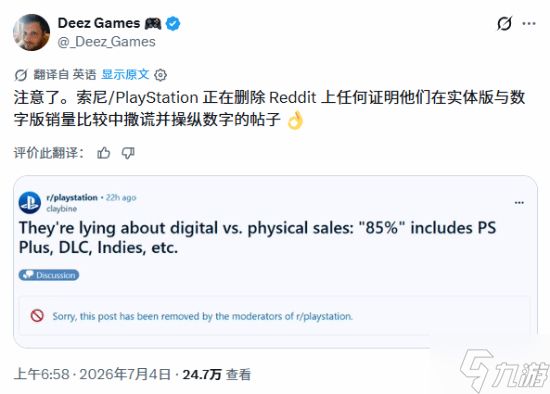Click the blue verified badge
Viewport: 550px width, 394px height.
pos(173,24)
